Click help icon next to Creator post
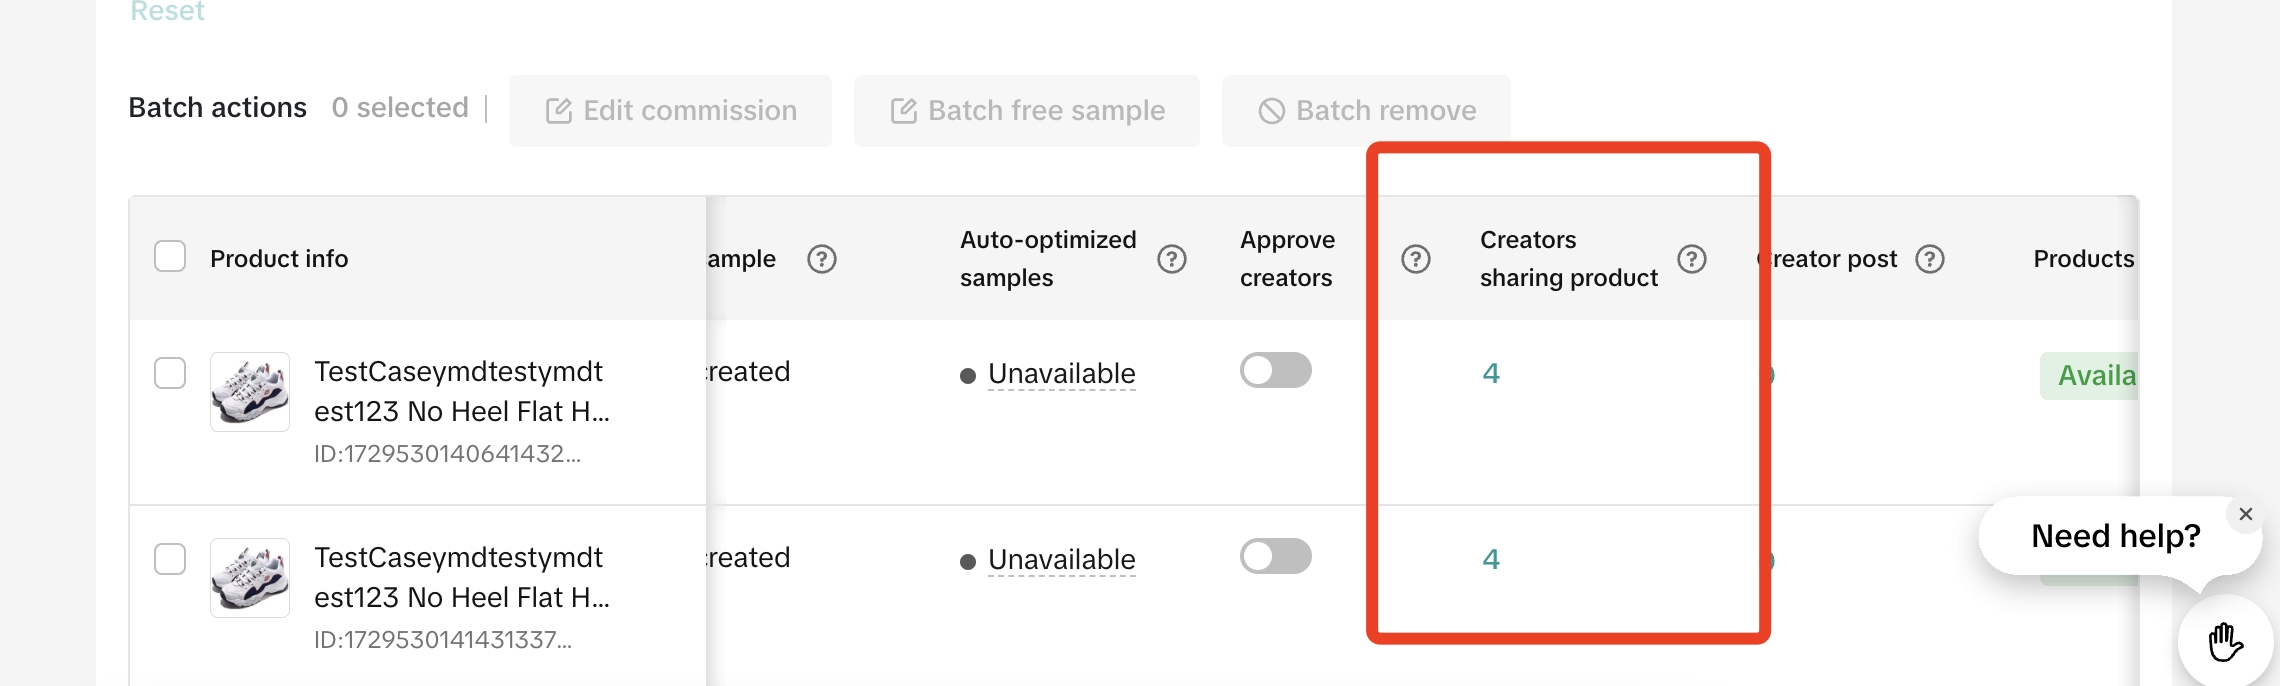This screenshot has width=2280, height=686. pyautogui.click(x=1929, y=259)
